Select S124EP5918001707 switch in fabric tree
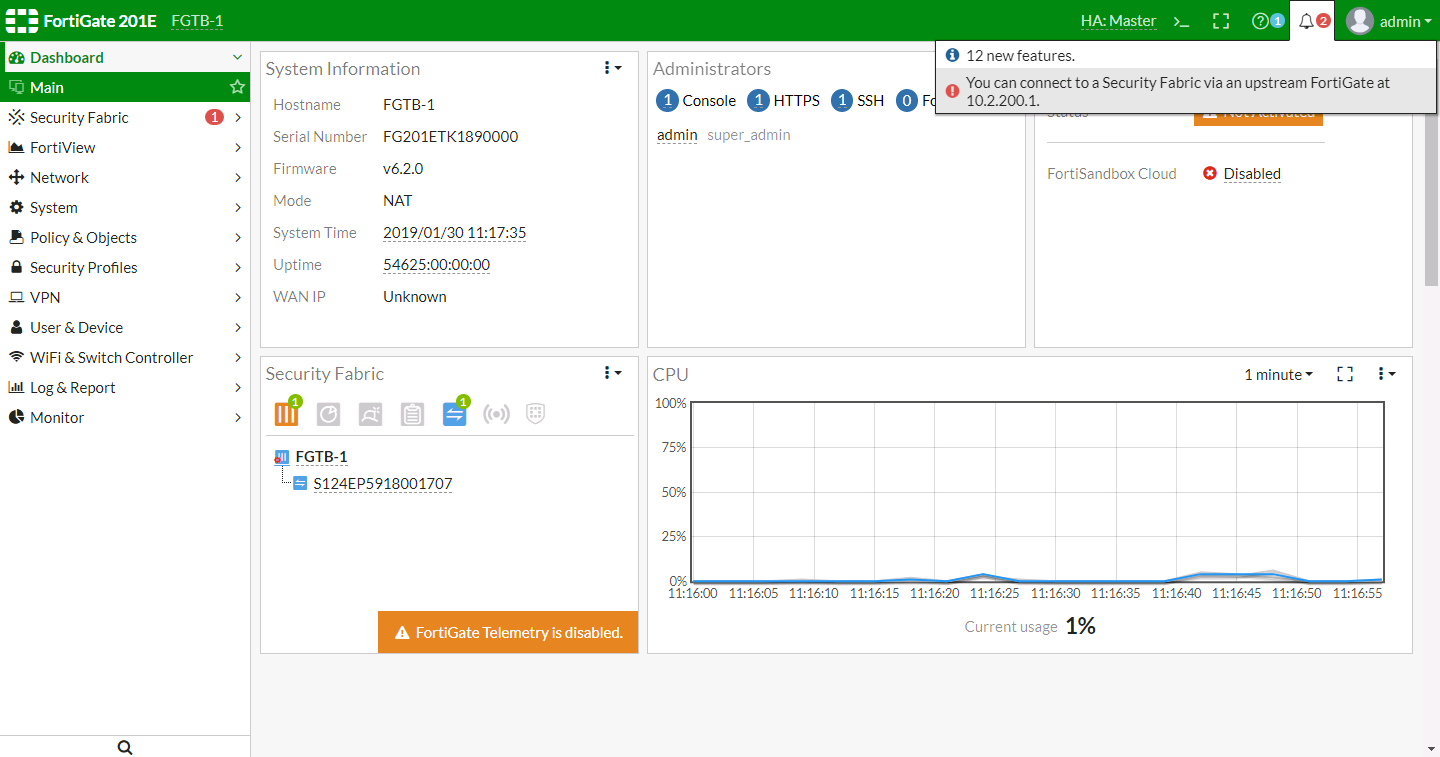The image size is (1440, 757). pyautogui.click(x=383, y=484)
